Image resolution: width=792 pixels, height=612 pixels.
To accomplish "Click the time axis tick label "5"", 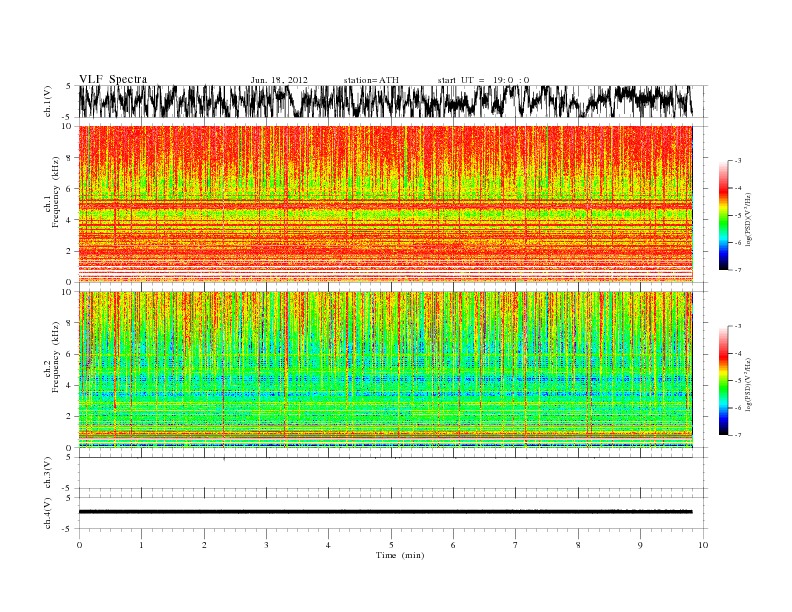I will 391,545.
